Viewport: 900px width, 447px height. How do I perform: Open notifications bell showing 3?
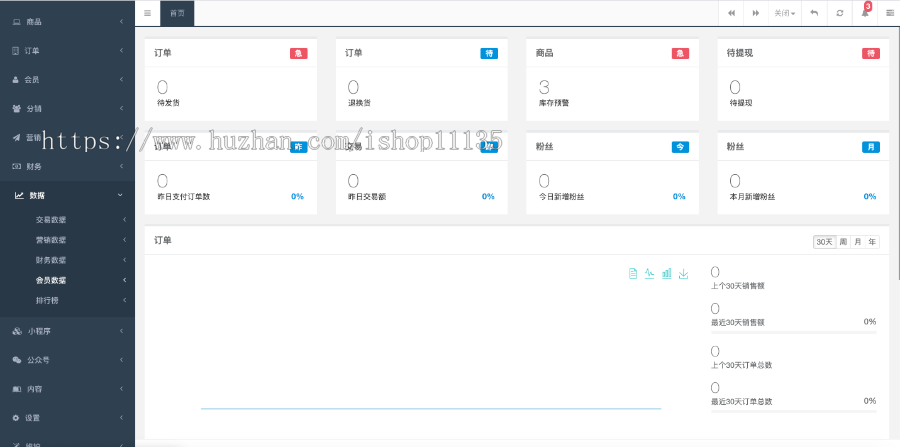pyautogui.click(x=865, y=13)
